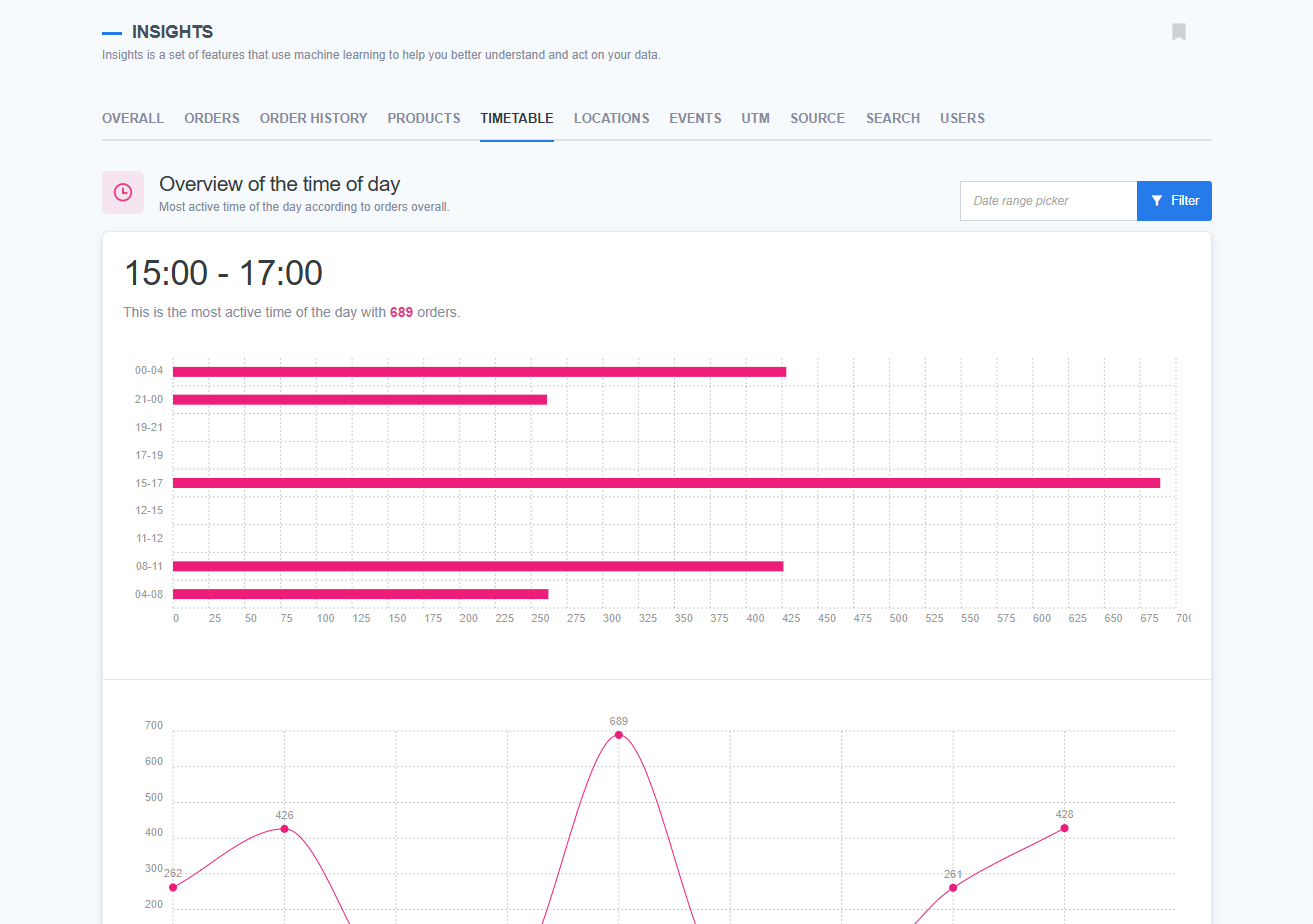Open the ORDER HISTORY tab
The width and height of the screenshot is (1313, 924).
click(x=314, y=118)
